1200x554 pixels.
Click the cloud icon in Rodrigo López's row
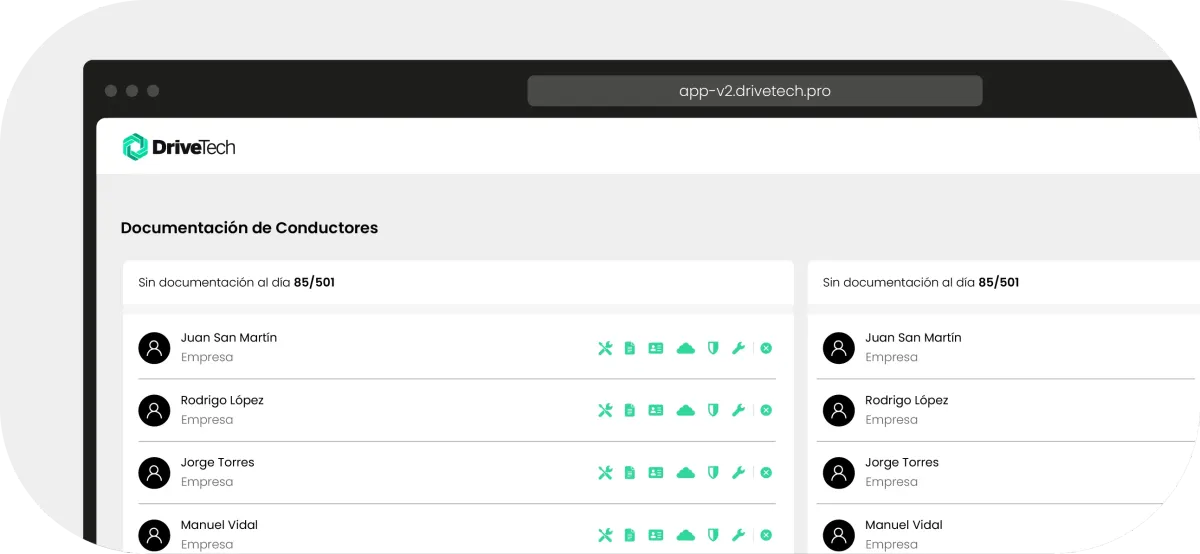click(685, 410)
